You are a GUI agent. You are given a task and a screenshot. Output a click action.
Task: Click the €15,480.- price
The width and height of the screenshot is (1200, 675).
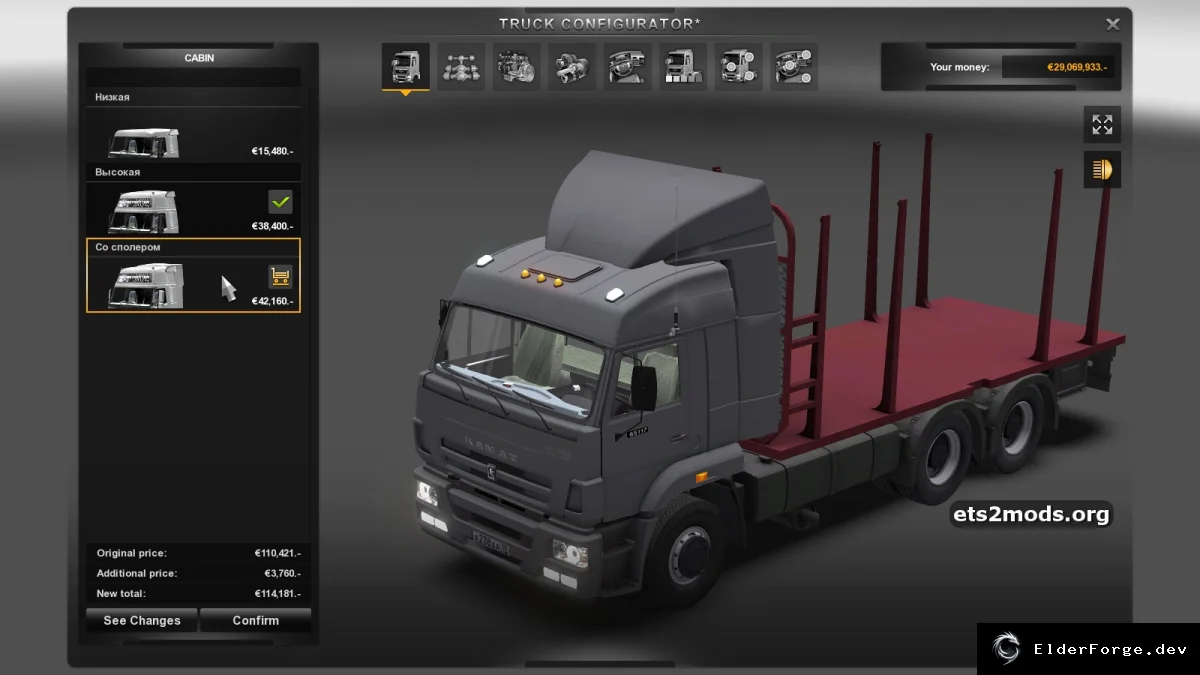click(x=272, y=151)
